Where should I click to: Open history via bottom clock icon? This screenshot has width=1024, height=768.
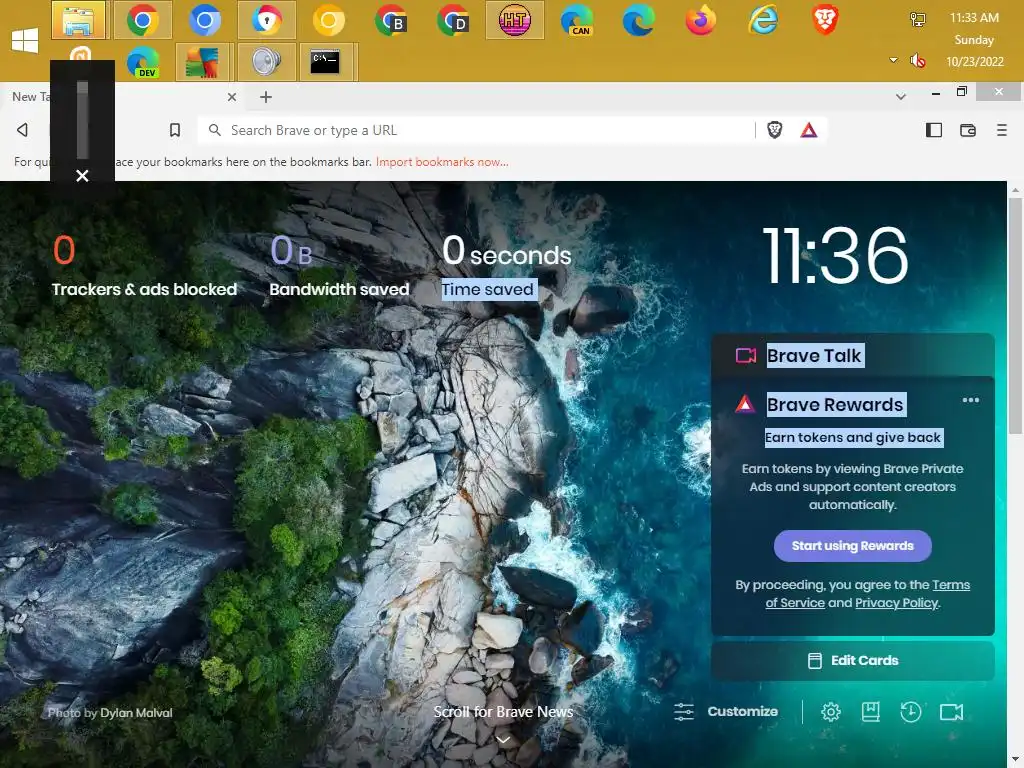(x=911, y=711)
